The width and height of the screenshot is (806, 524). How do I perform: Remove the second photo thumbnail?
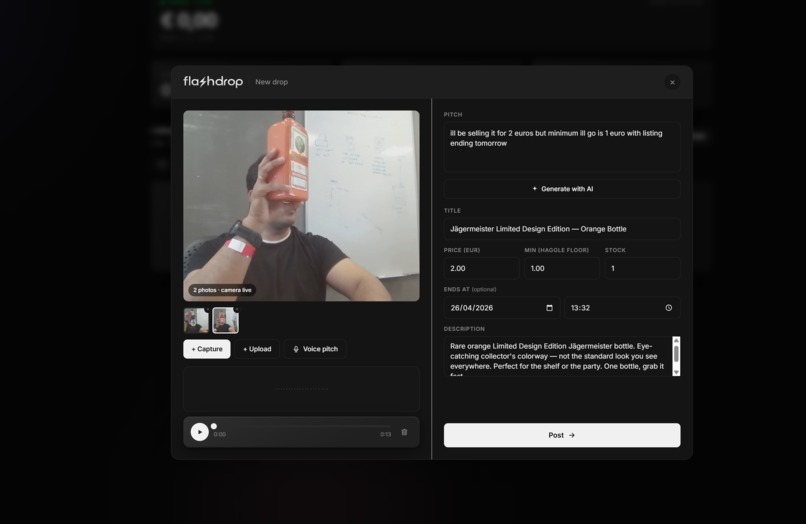click(236, 309)
